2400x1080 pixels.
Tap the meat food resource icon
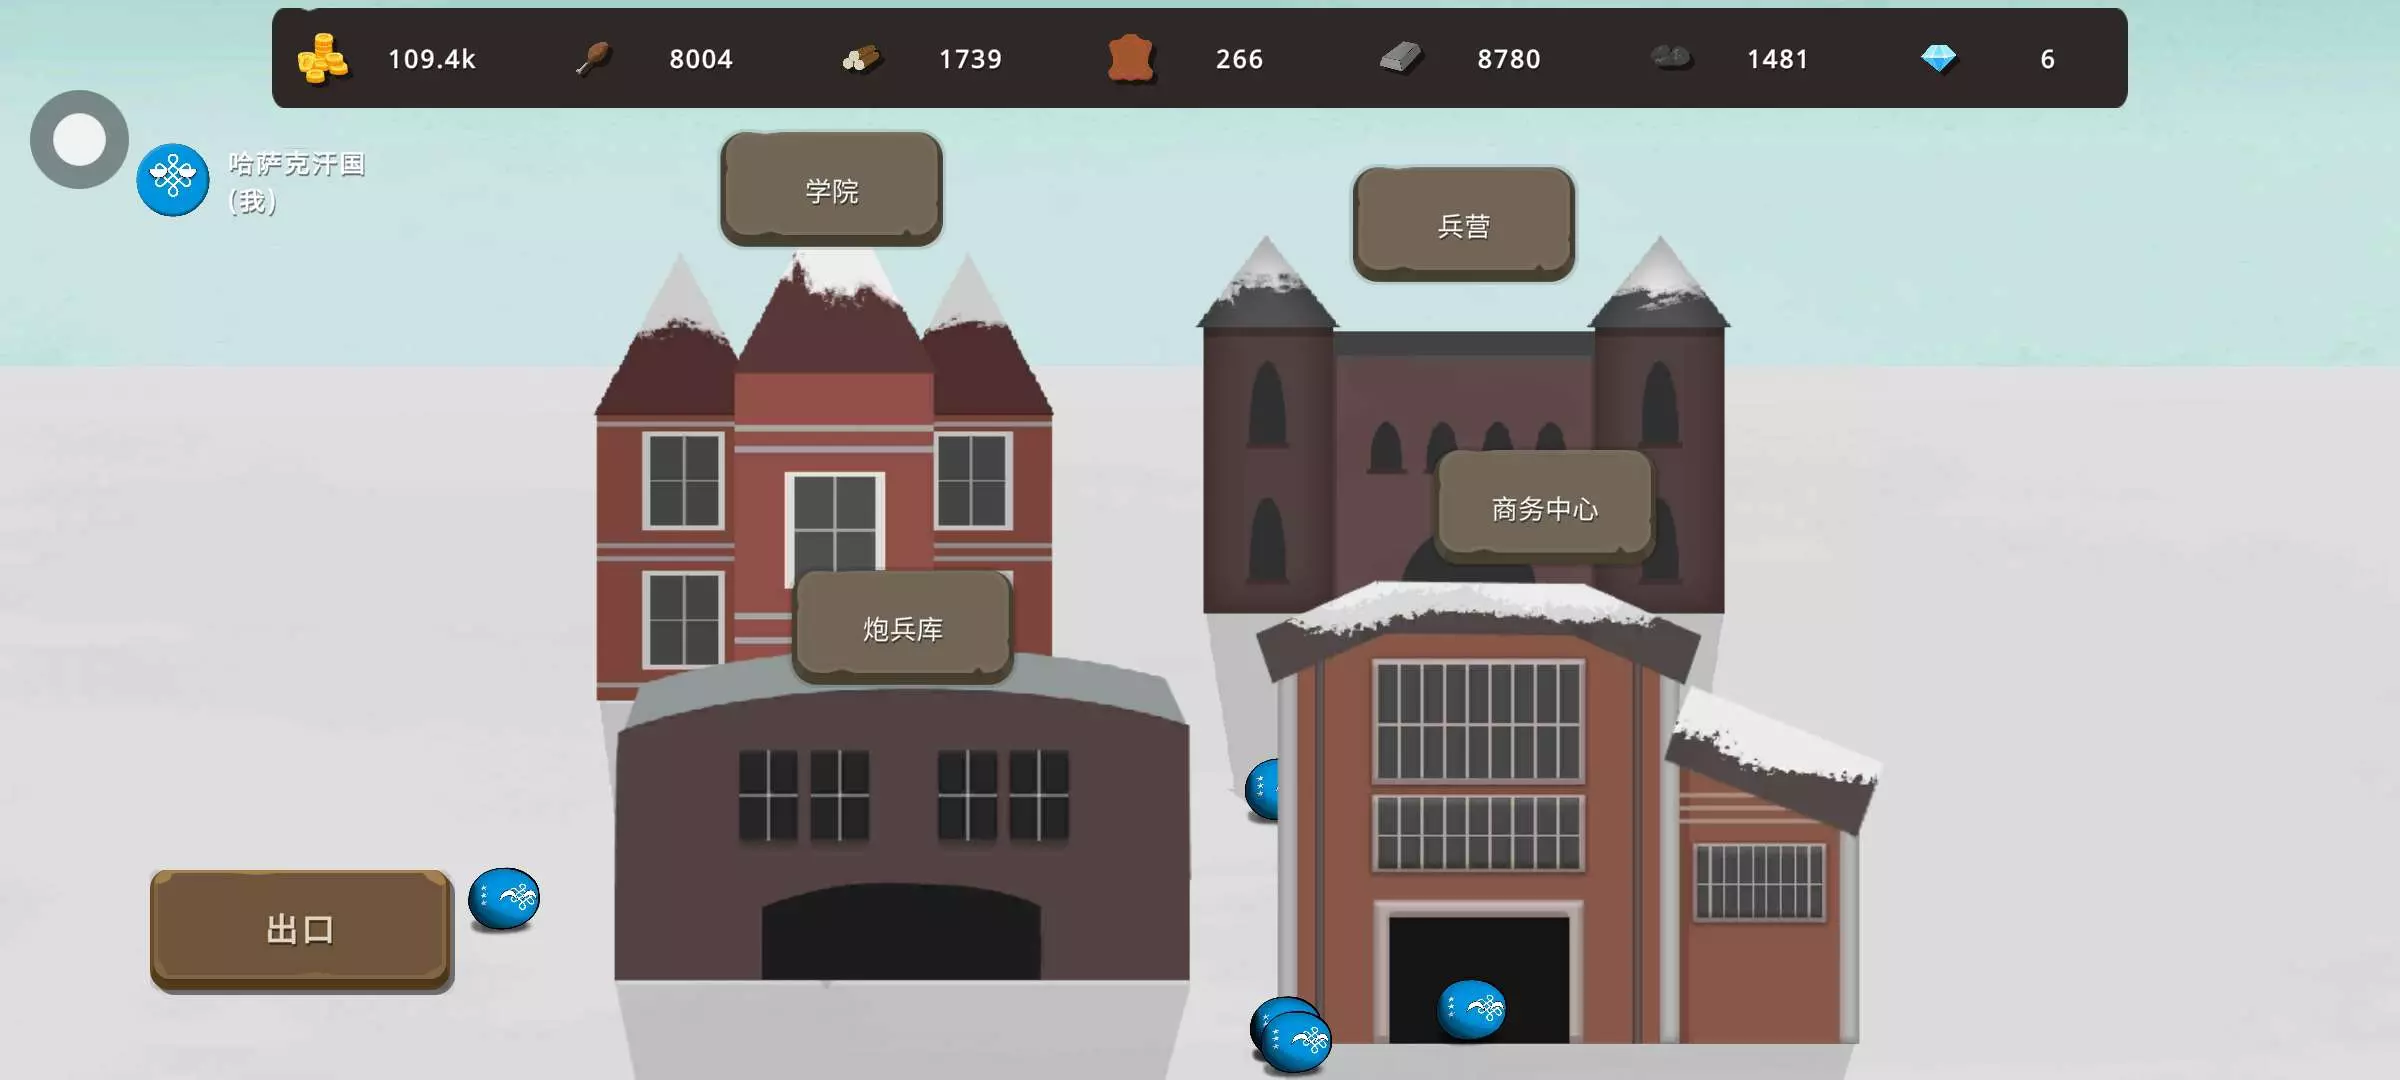[x=592, y=58]
